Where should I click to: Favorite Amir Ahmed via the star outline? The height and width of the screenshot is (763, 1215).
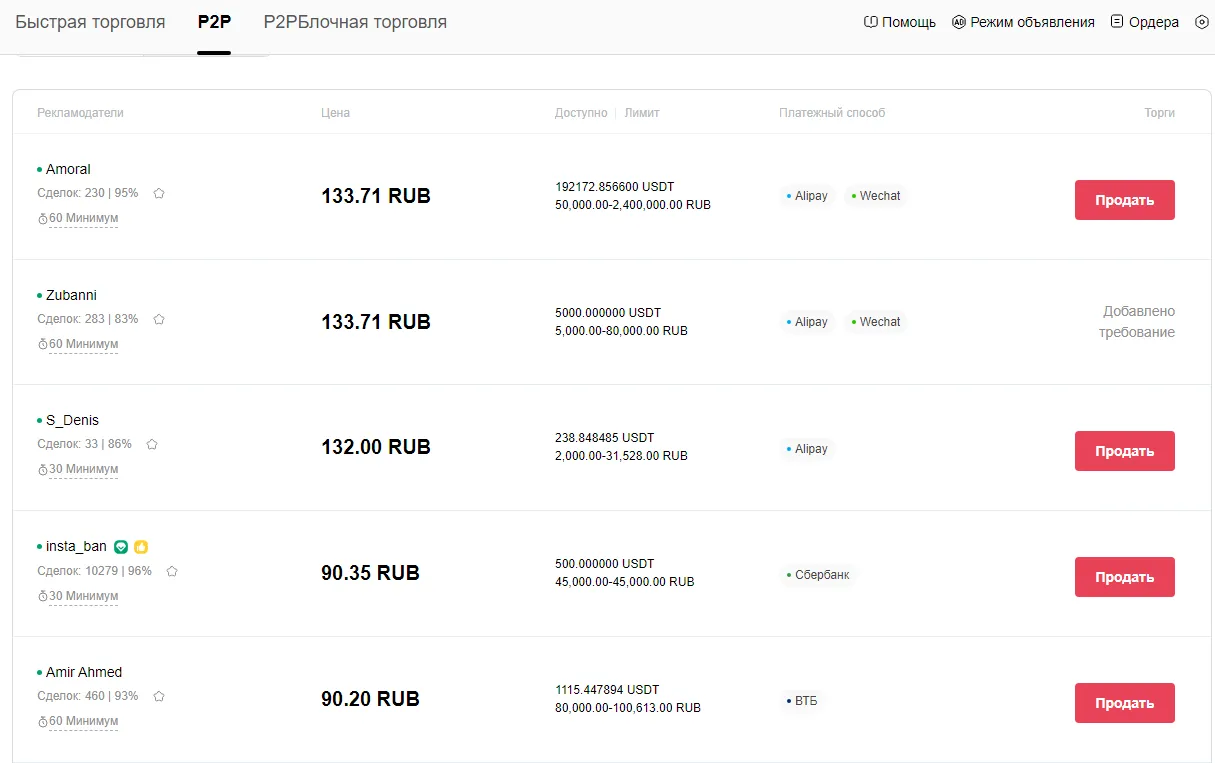pos(158,696)
